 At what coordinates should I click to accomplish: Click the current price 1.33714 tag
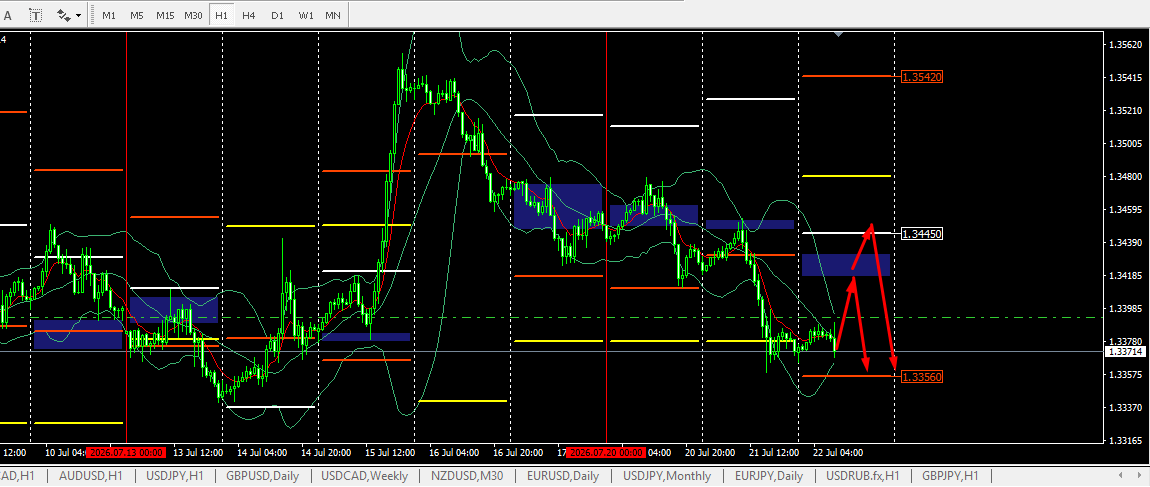[x=1127, y=352]
